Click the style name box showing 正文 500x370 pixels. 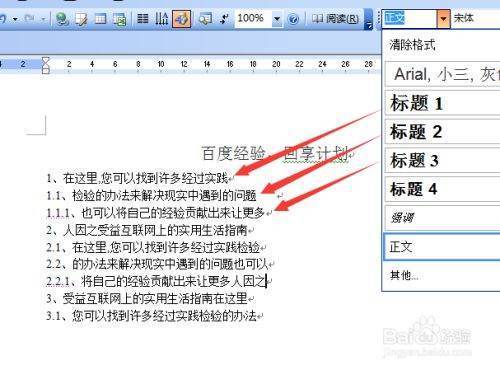[x=409, y=18]
